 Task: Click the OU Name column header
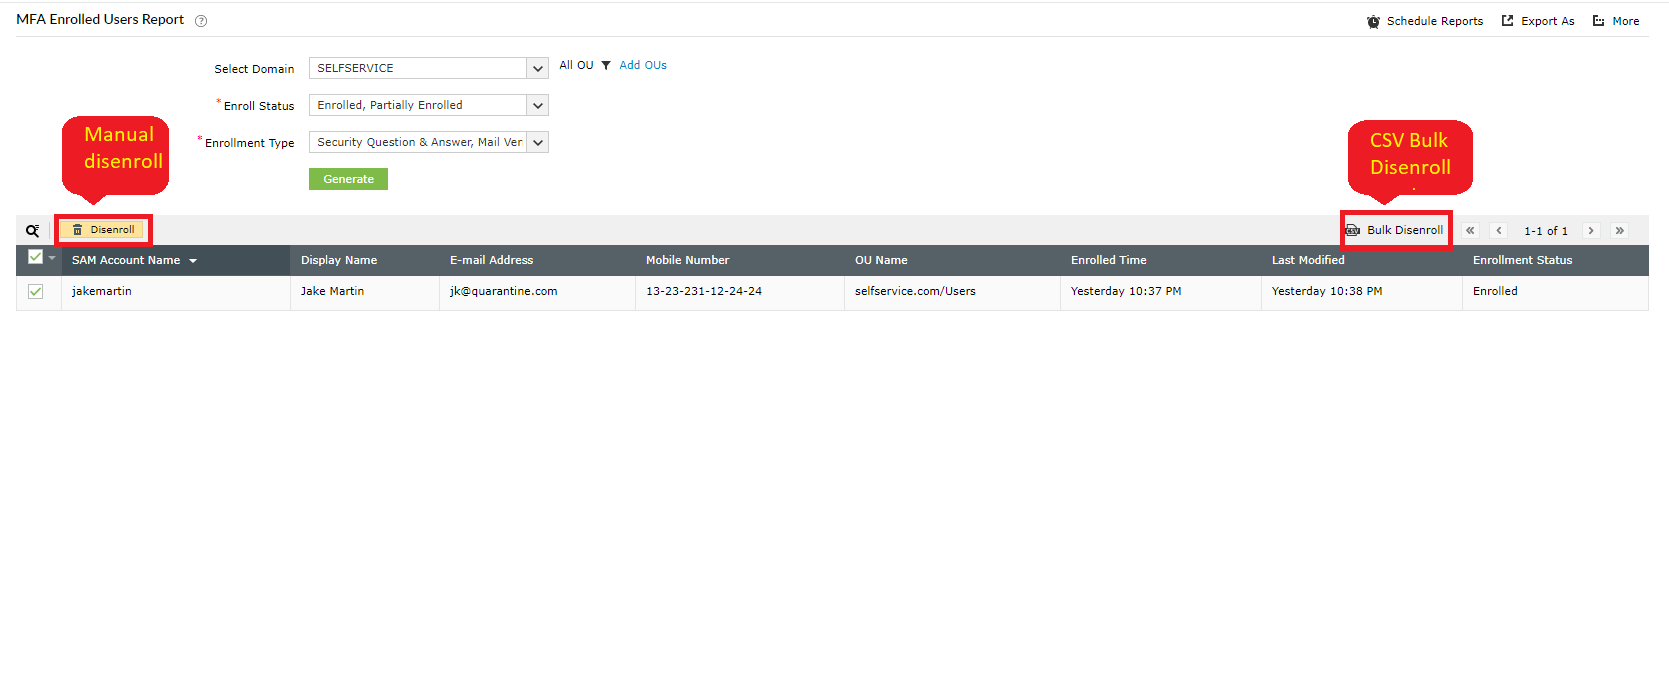tap(881, 260)
